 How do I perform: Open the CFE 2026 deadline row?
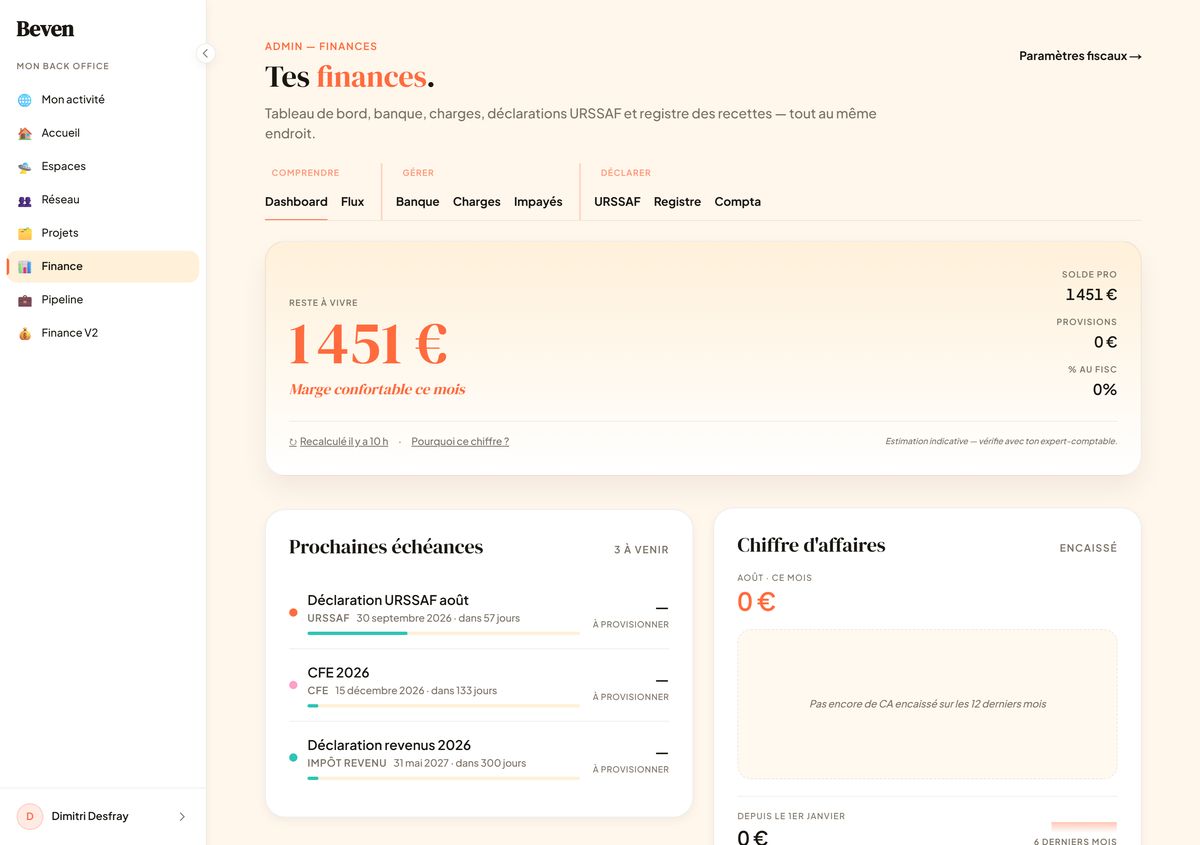pyautogui.click(x=479, y=685)
